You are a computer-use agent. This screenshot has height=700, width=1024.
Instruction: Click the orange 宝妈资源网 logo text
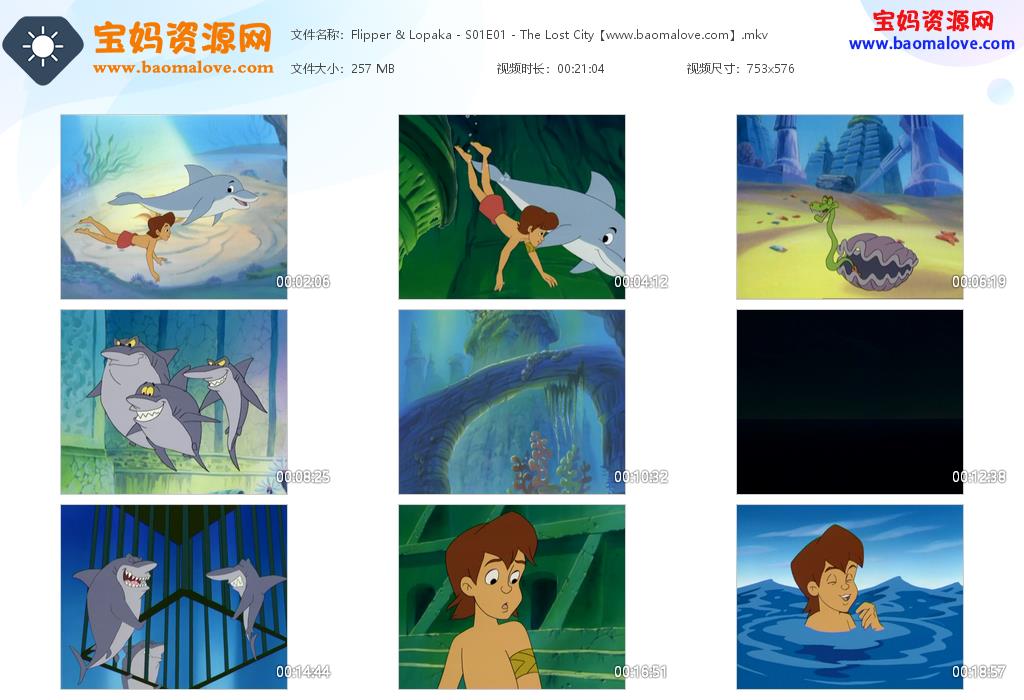point(182,38)
